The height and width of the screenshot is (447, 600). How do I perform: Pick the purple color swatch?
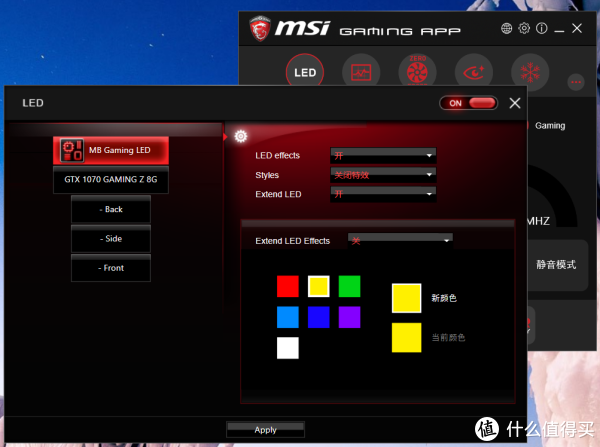tap(349, 317)
